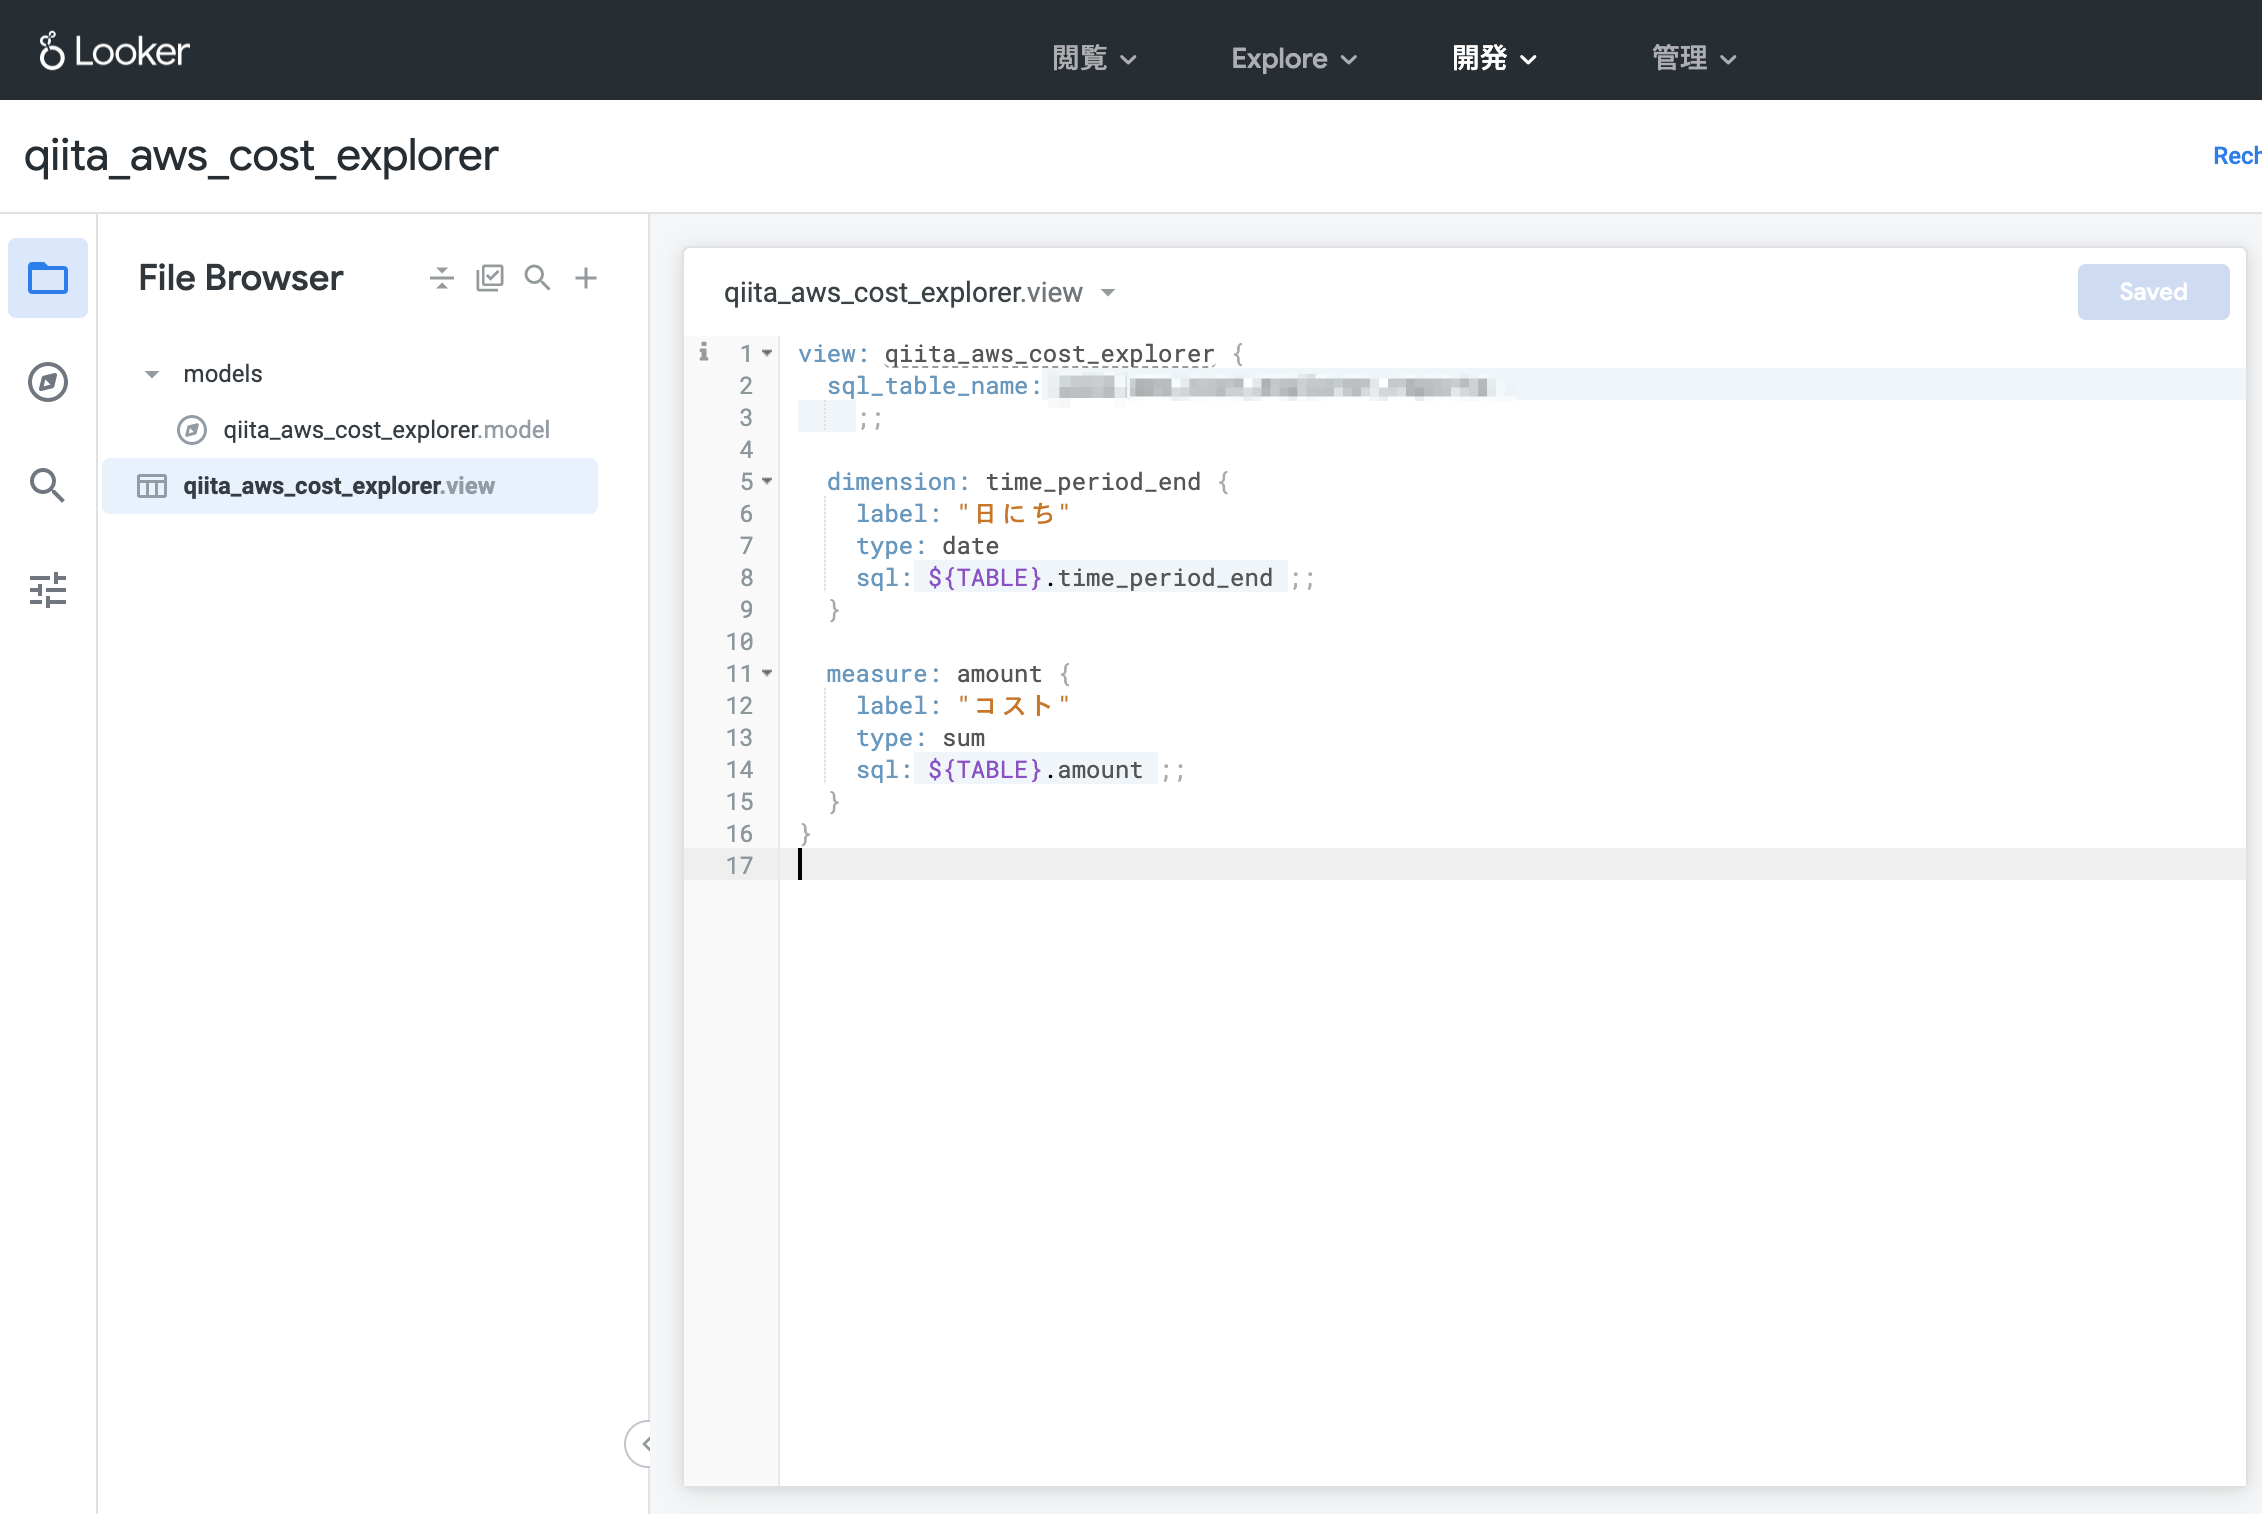Open the 管理 menu

pyautogui.click(x=1694, y=58)
